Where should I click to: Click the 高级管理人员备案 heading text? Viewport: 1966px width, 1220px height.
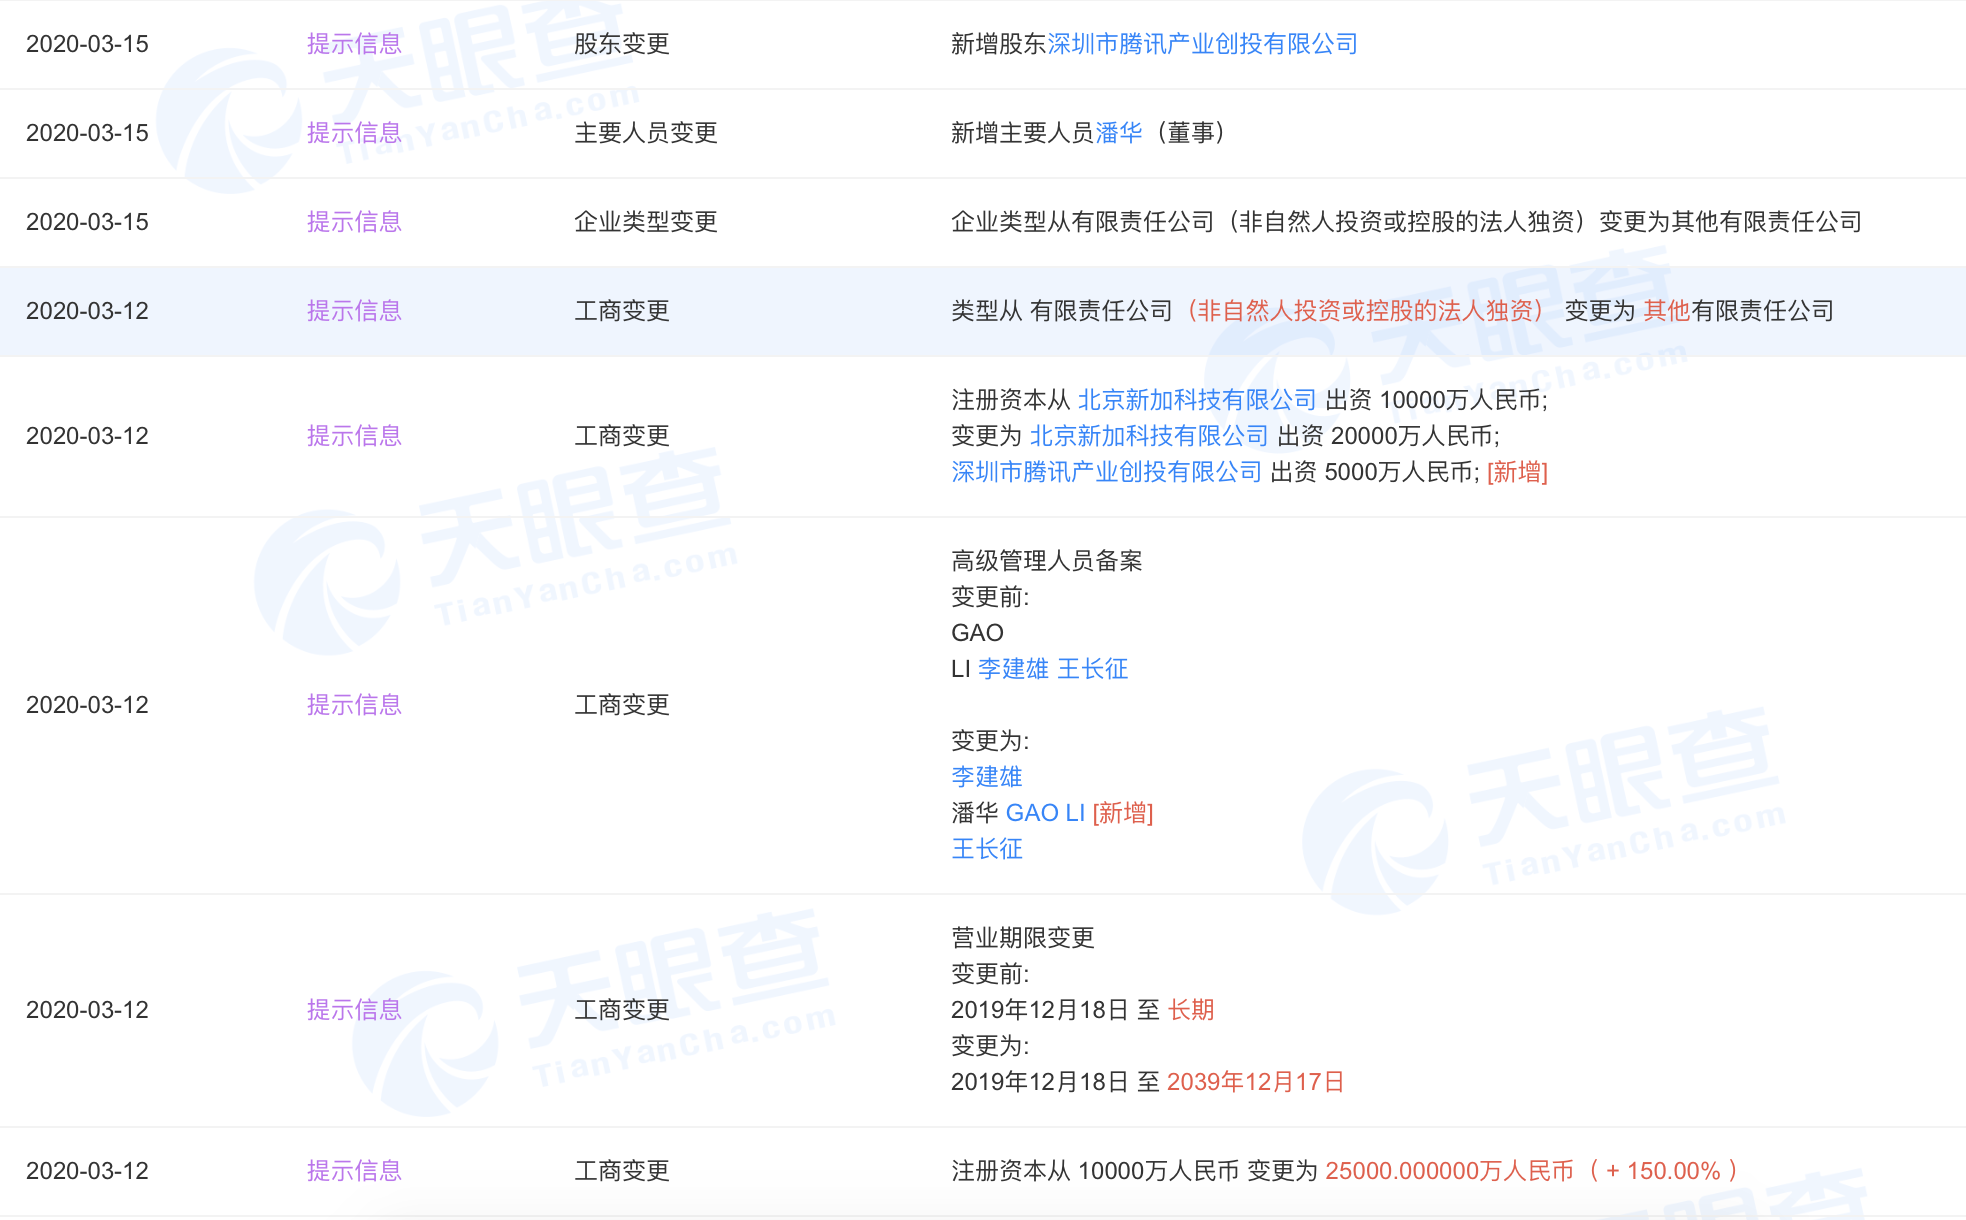1047,561
